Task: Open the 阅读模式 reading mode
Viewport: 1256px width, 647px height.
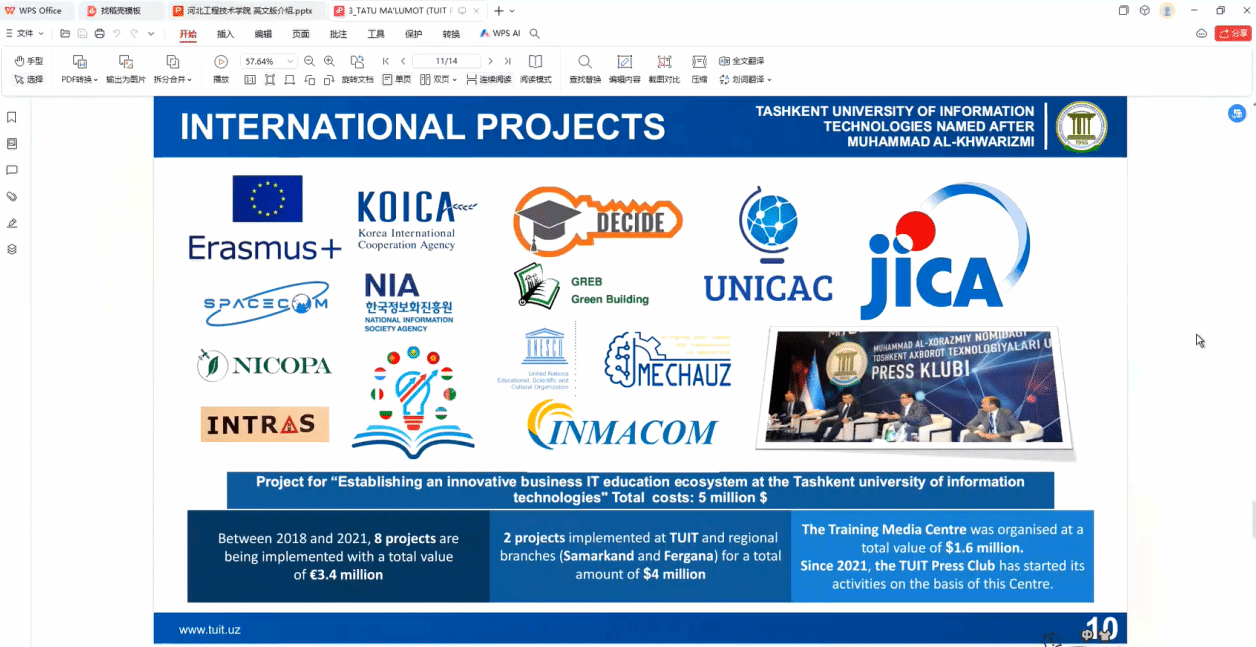Action: (x=536, y=62)
